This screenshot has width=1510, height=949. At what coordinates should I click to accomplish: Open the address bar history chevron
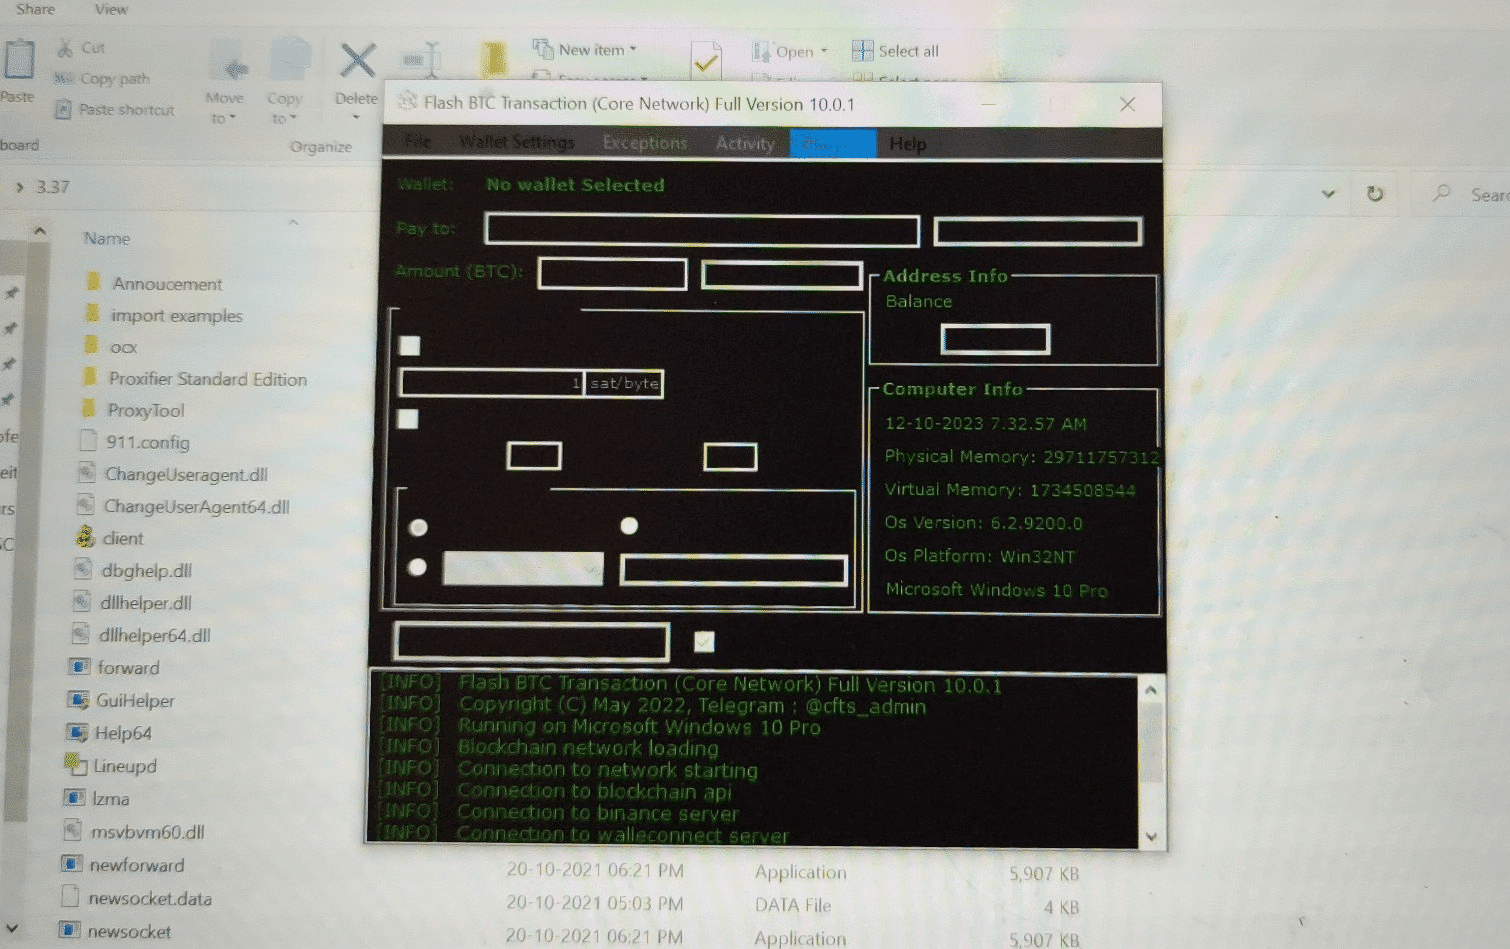1328,193
